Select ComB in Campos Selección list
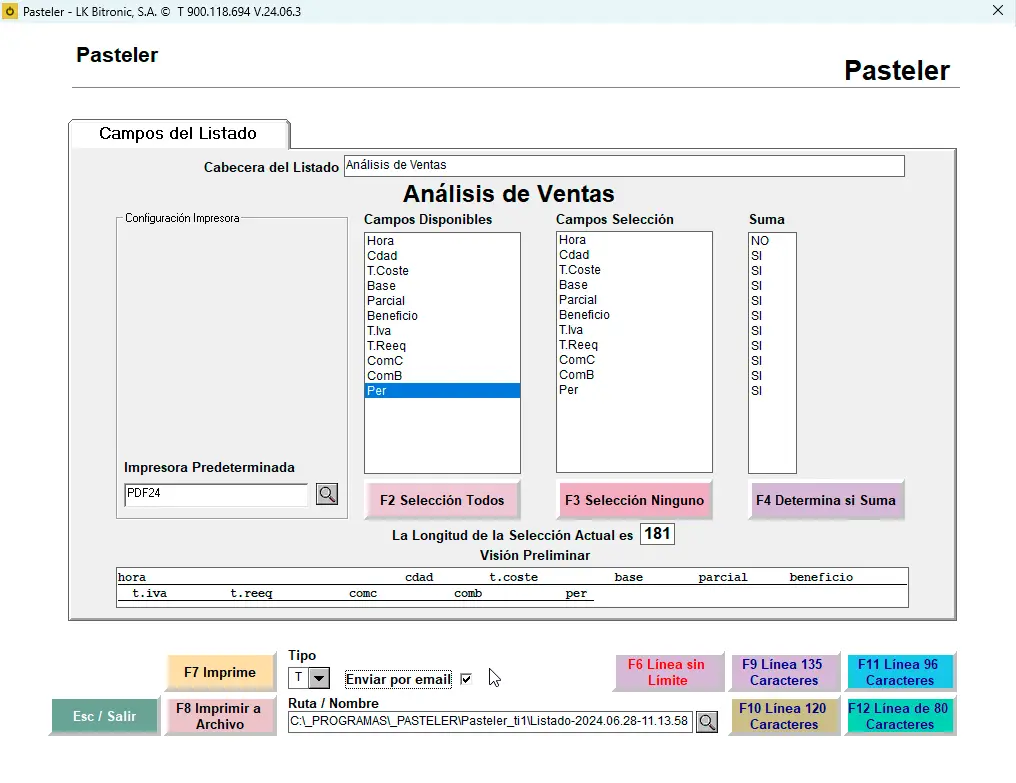 tap(634, 375)
